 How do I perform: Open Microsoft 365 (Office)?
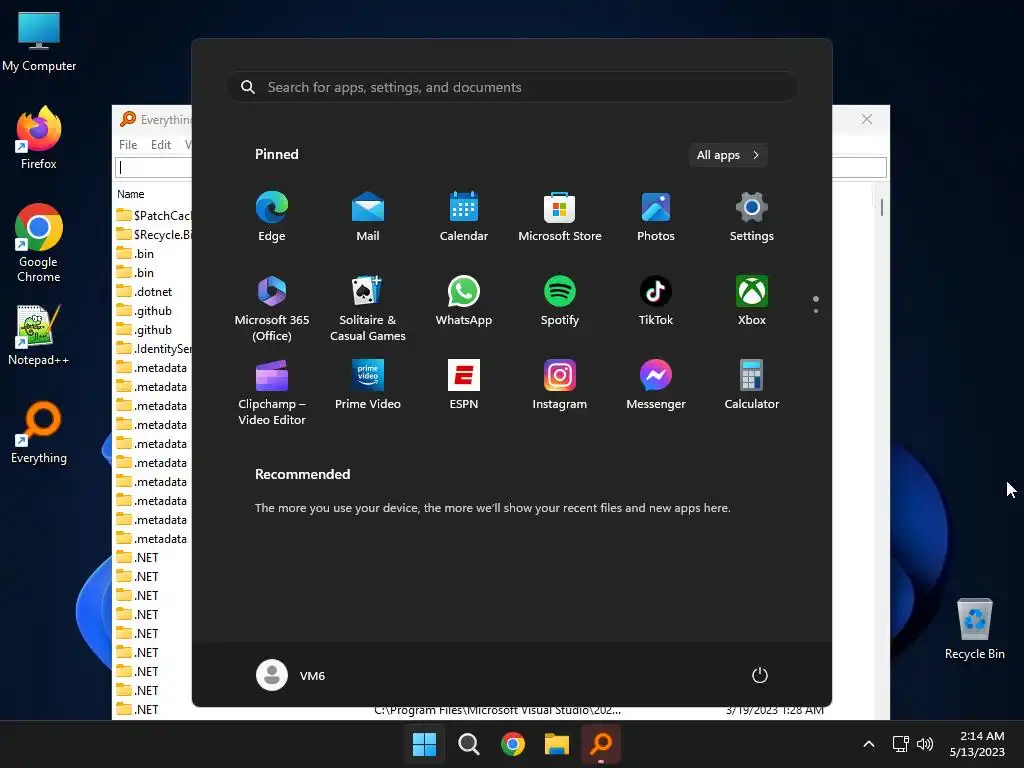272,308
